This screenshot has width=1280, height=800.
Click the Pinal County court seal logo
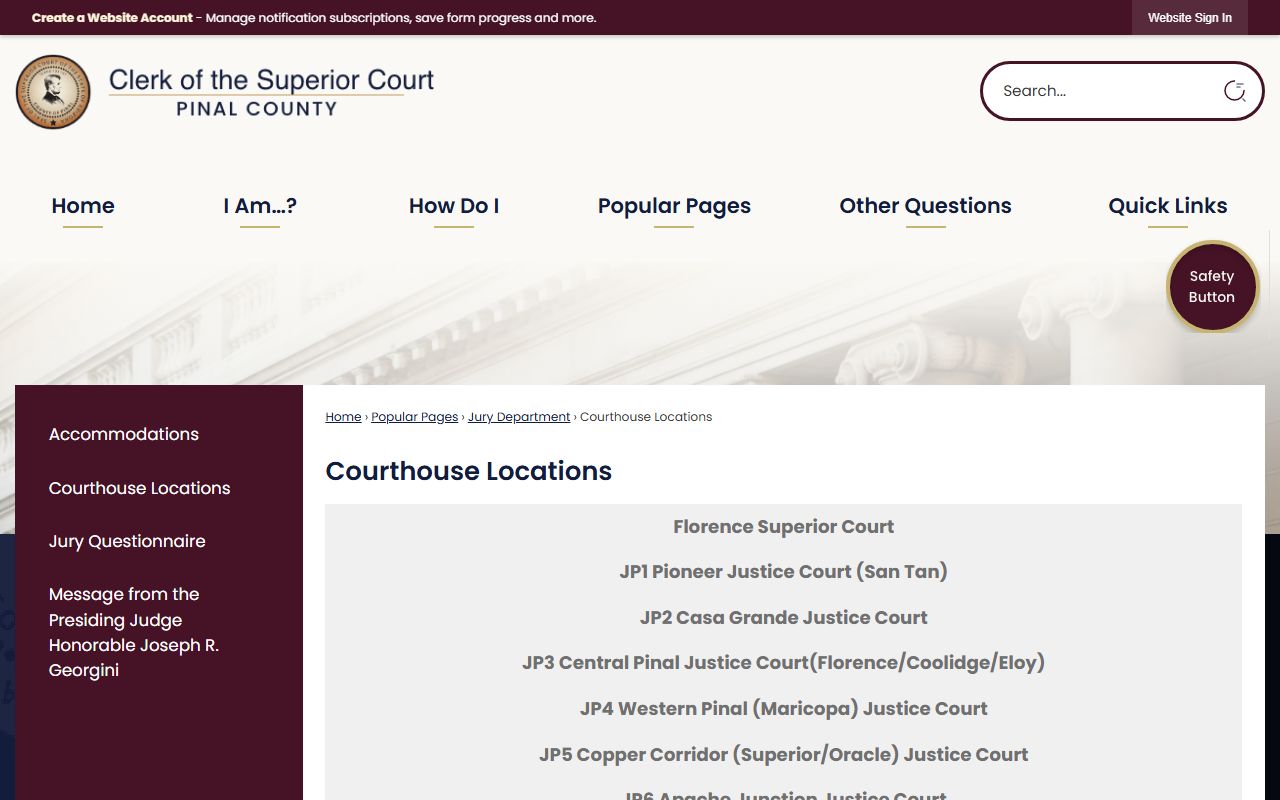click(53, 92)
